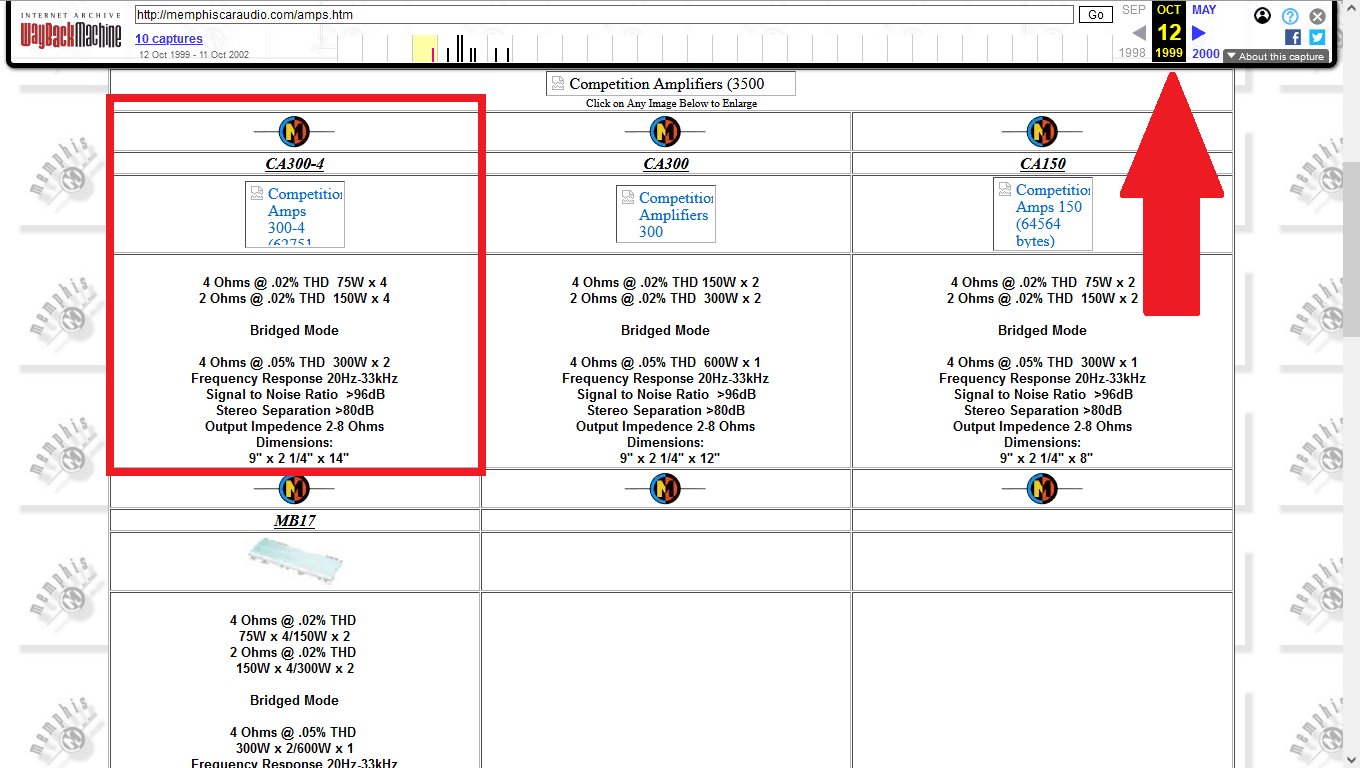Expand the About this capture dropdown
Image resolution: width=1360 pixels, height=768 pixels.
point(1276,57)
